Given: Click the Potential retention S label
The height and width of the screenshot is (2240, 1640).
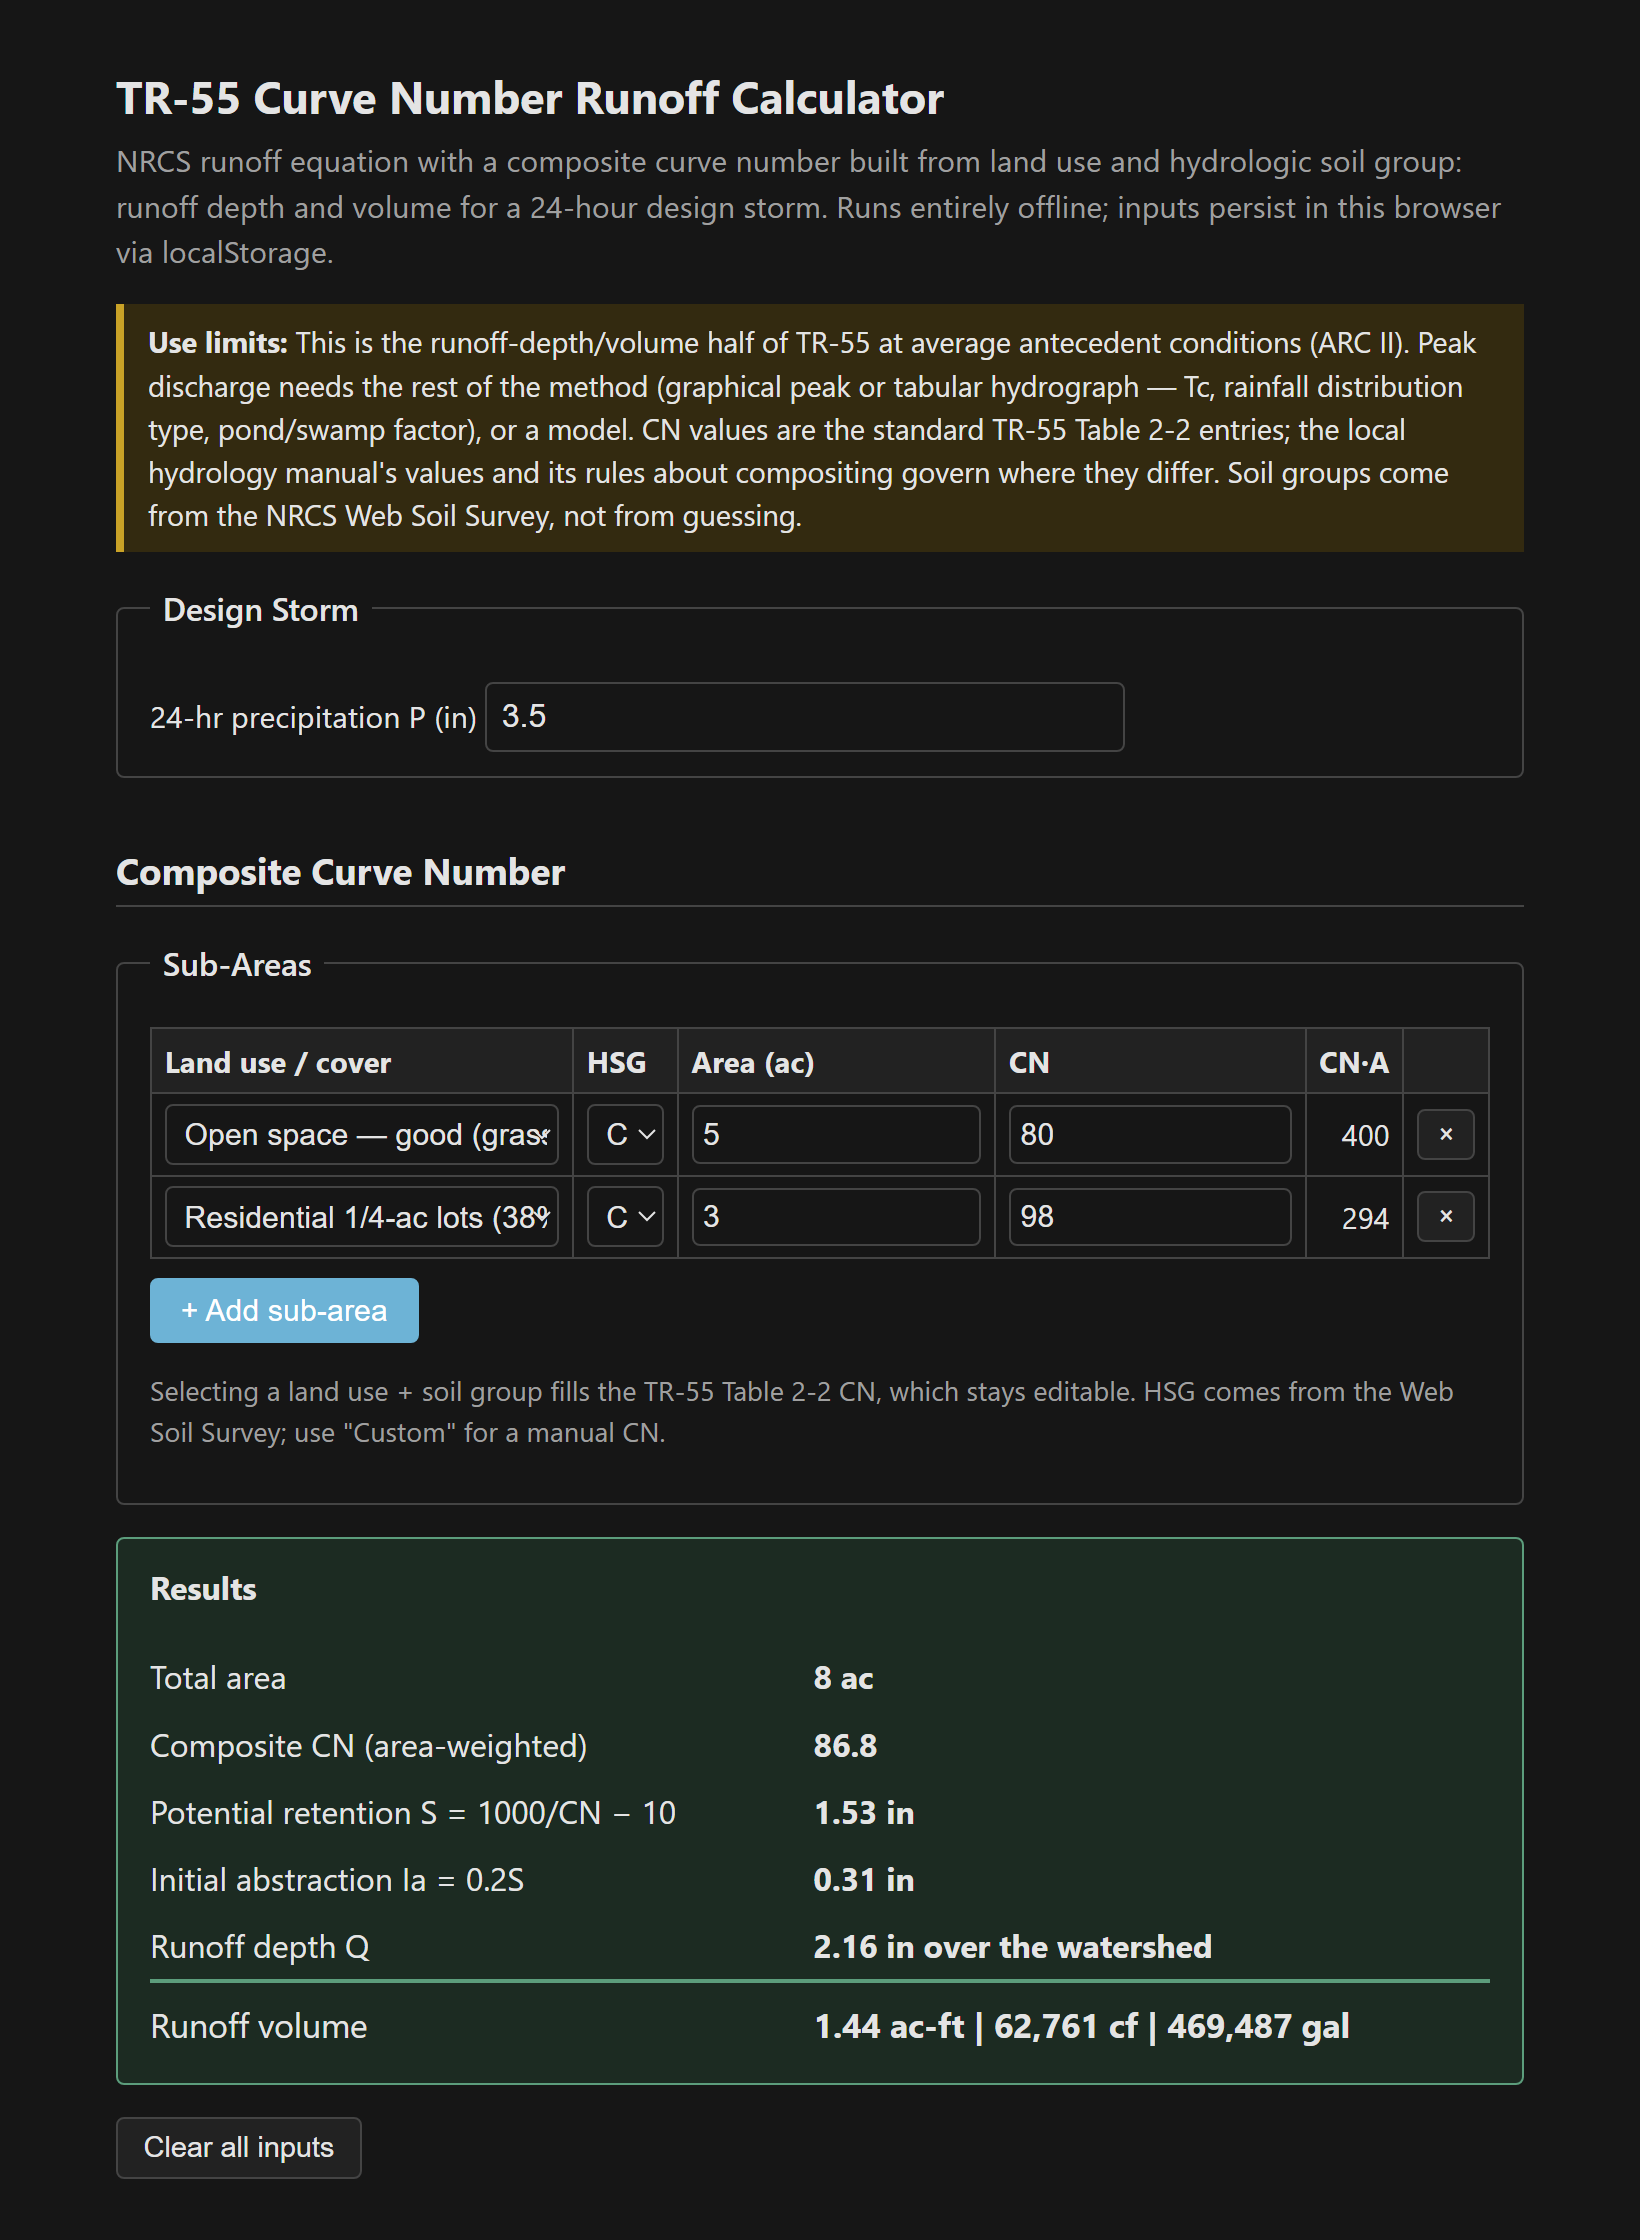Looking at the screenshot, I should (413, 1812).
